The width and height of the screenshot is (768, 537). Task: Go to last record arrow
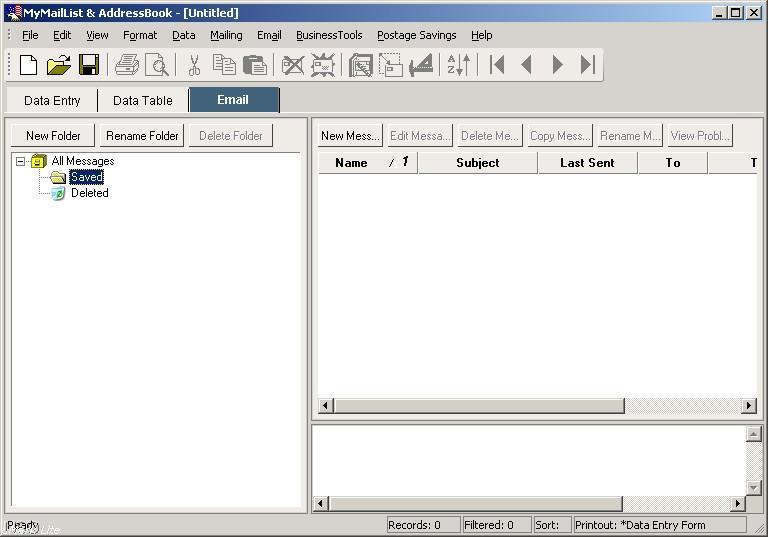pyautogui.click(x=587, y=65)
